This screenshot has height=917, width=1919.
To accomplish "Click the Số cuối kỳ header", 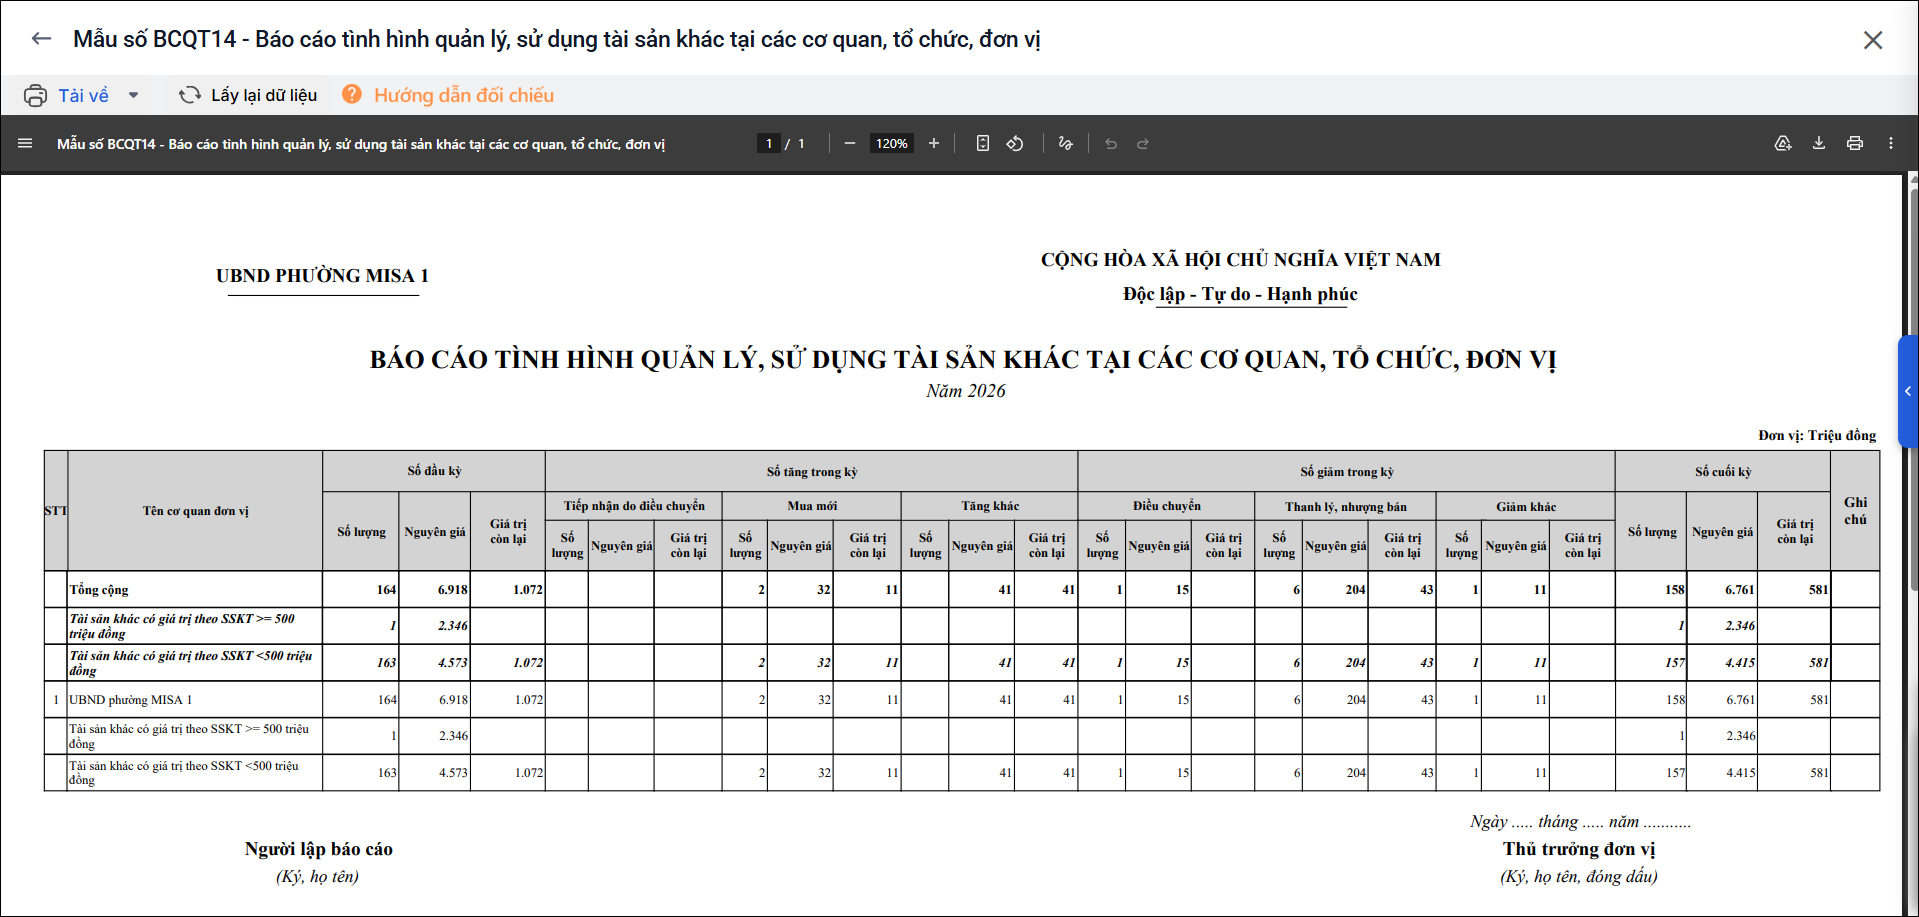I will pos(1723,472).
